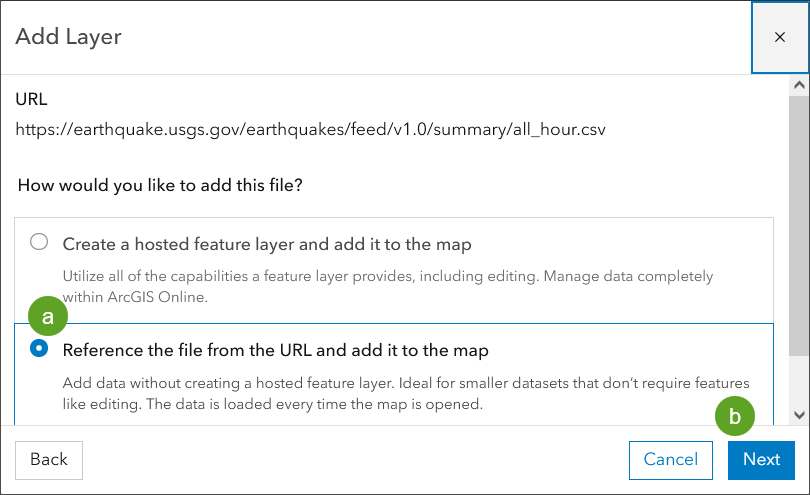Click the 'Create a hosted feature layer' option title
The image size is (810, 495).
[267, 244]
